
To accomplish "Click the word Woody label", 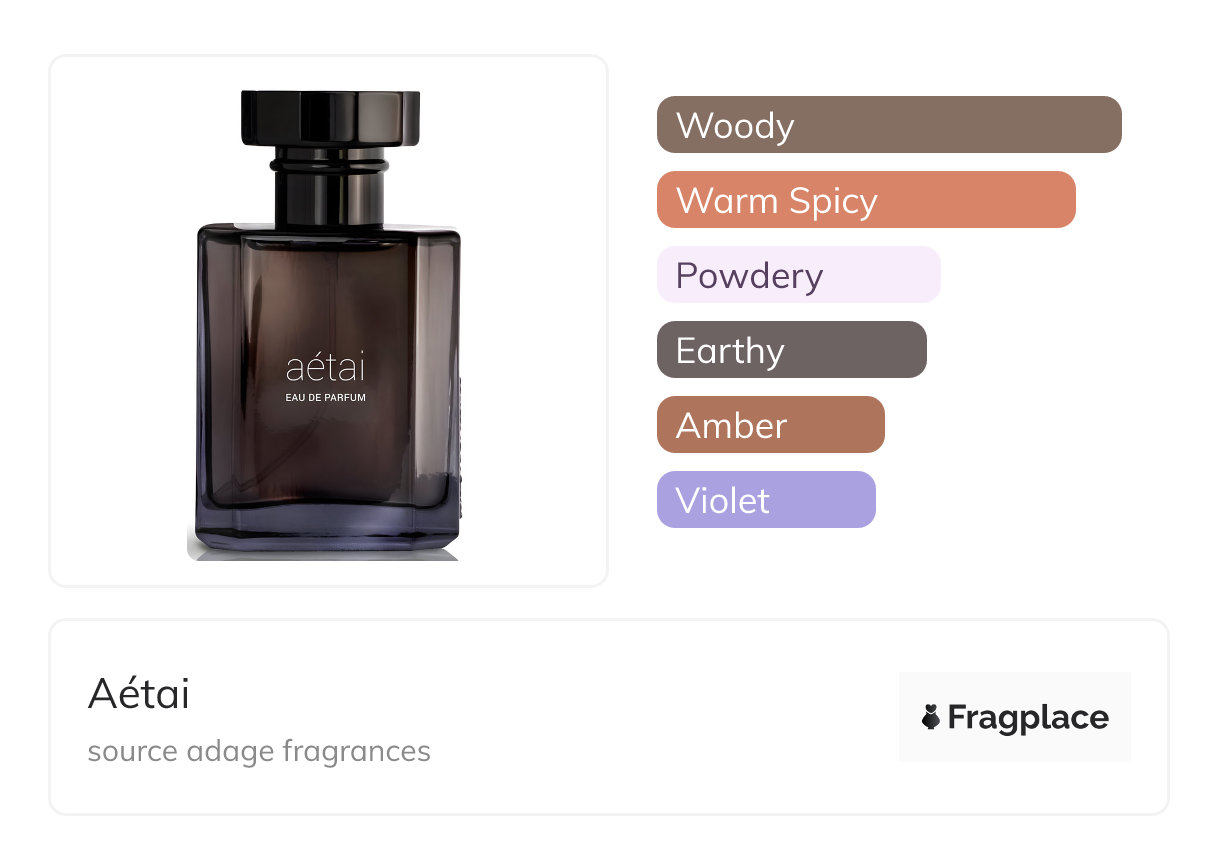I will click(735, 126).
